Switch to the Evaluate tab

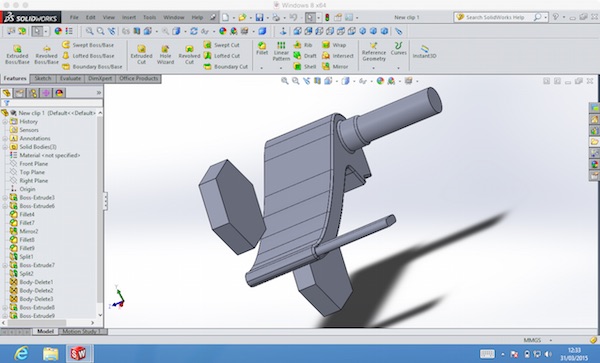(70, 78)
